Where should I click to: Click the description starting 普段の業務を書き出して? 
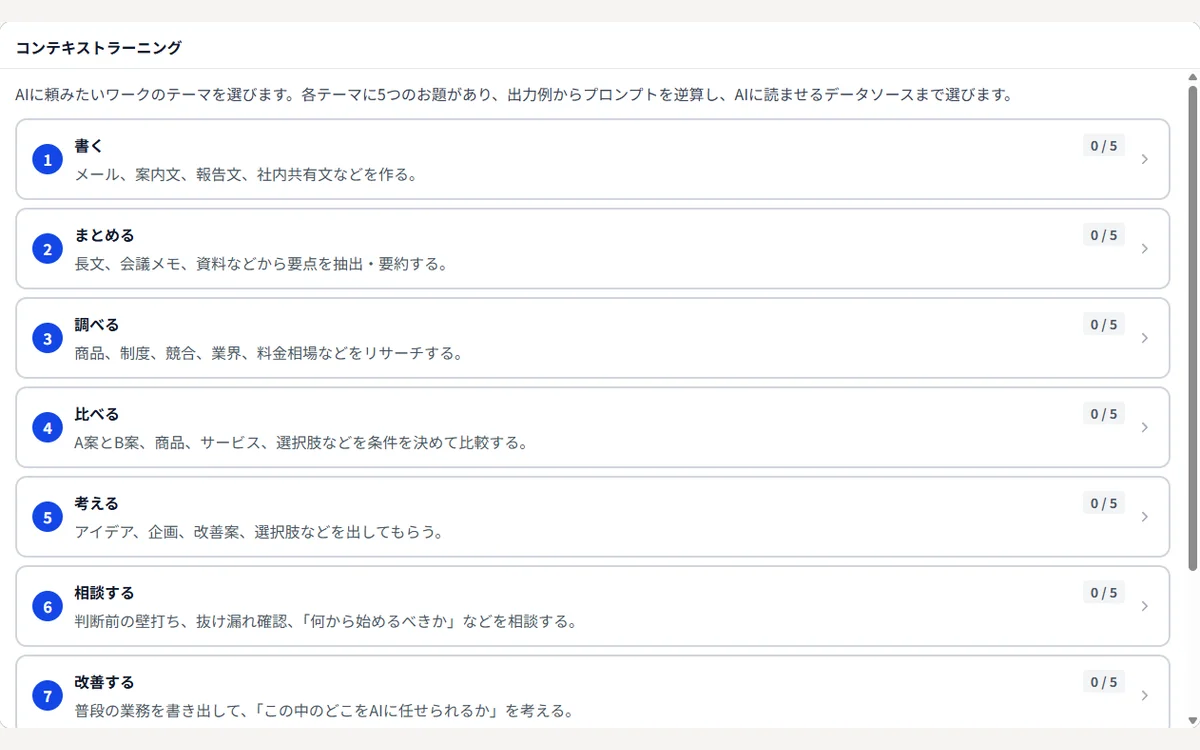[324, 711]
